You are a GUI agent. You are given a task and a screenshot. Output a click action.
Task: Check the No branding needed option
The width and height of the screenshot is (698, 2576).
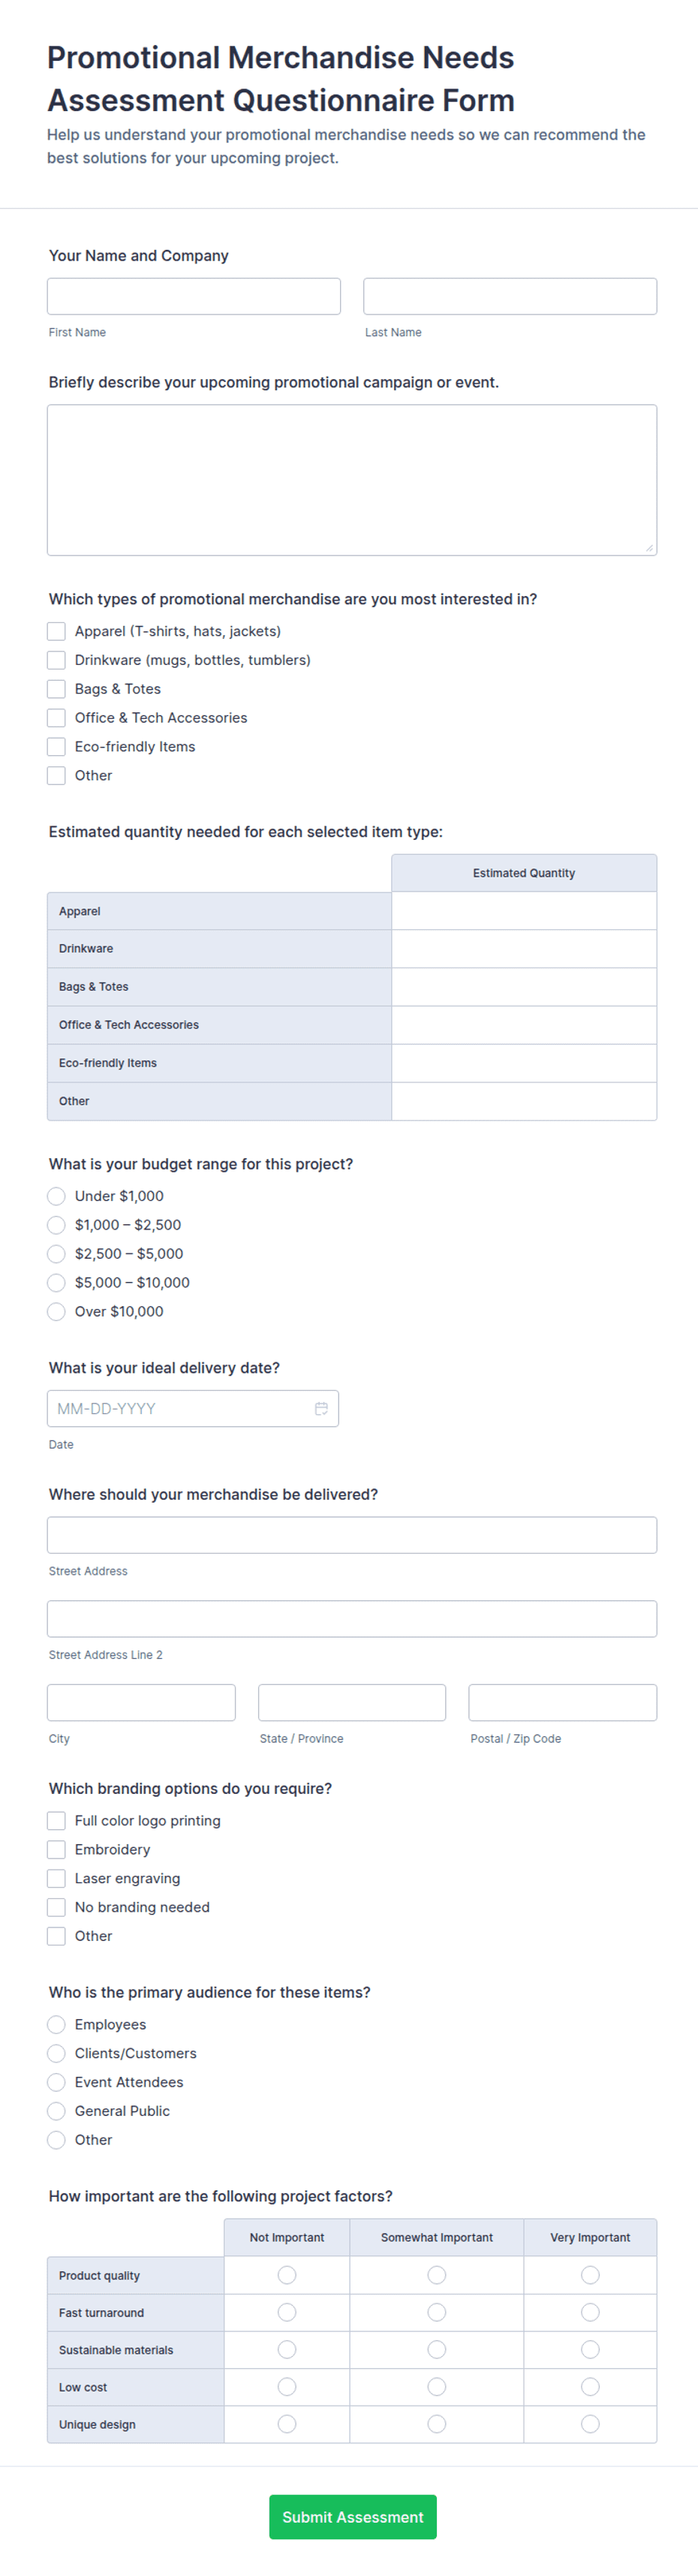click(56, 1907)
